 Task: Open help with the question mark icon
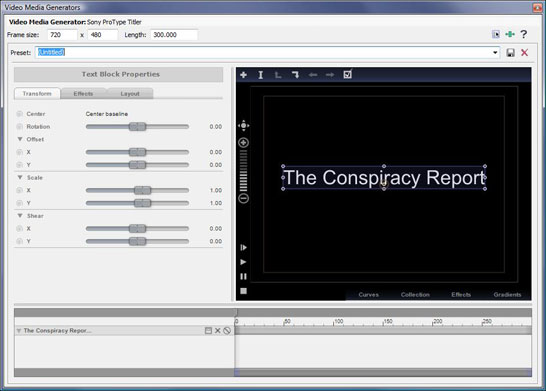pos(523,34)
